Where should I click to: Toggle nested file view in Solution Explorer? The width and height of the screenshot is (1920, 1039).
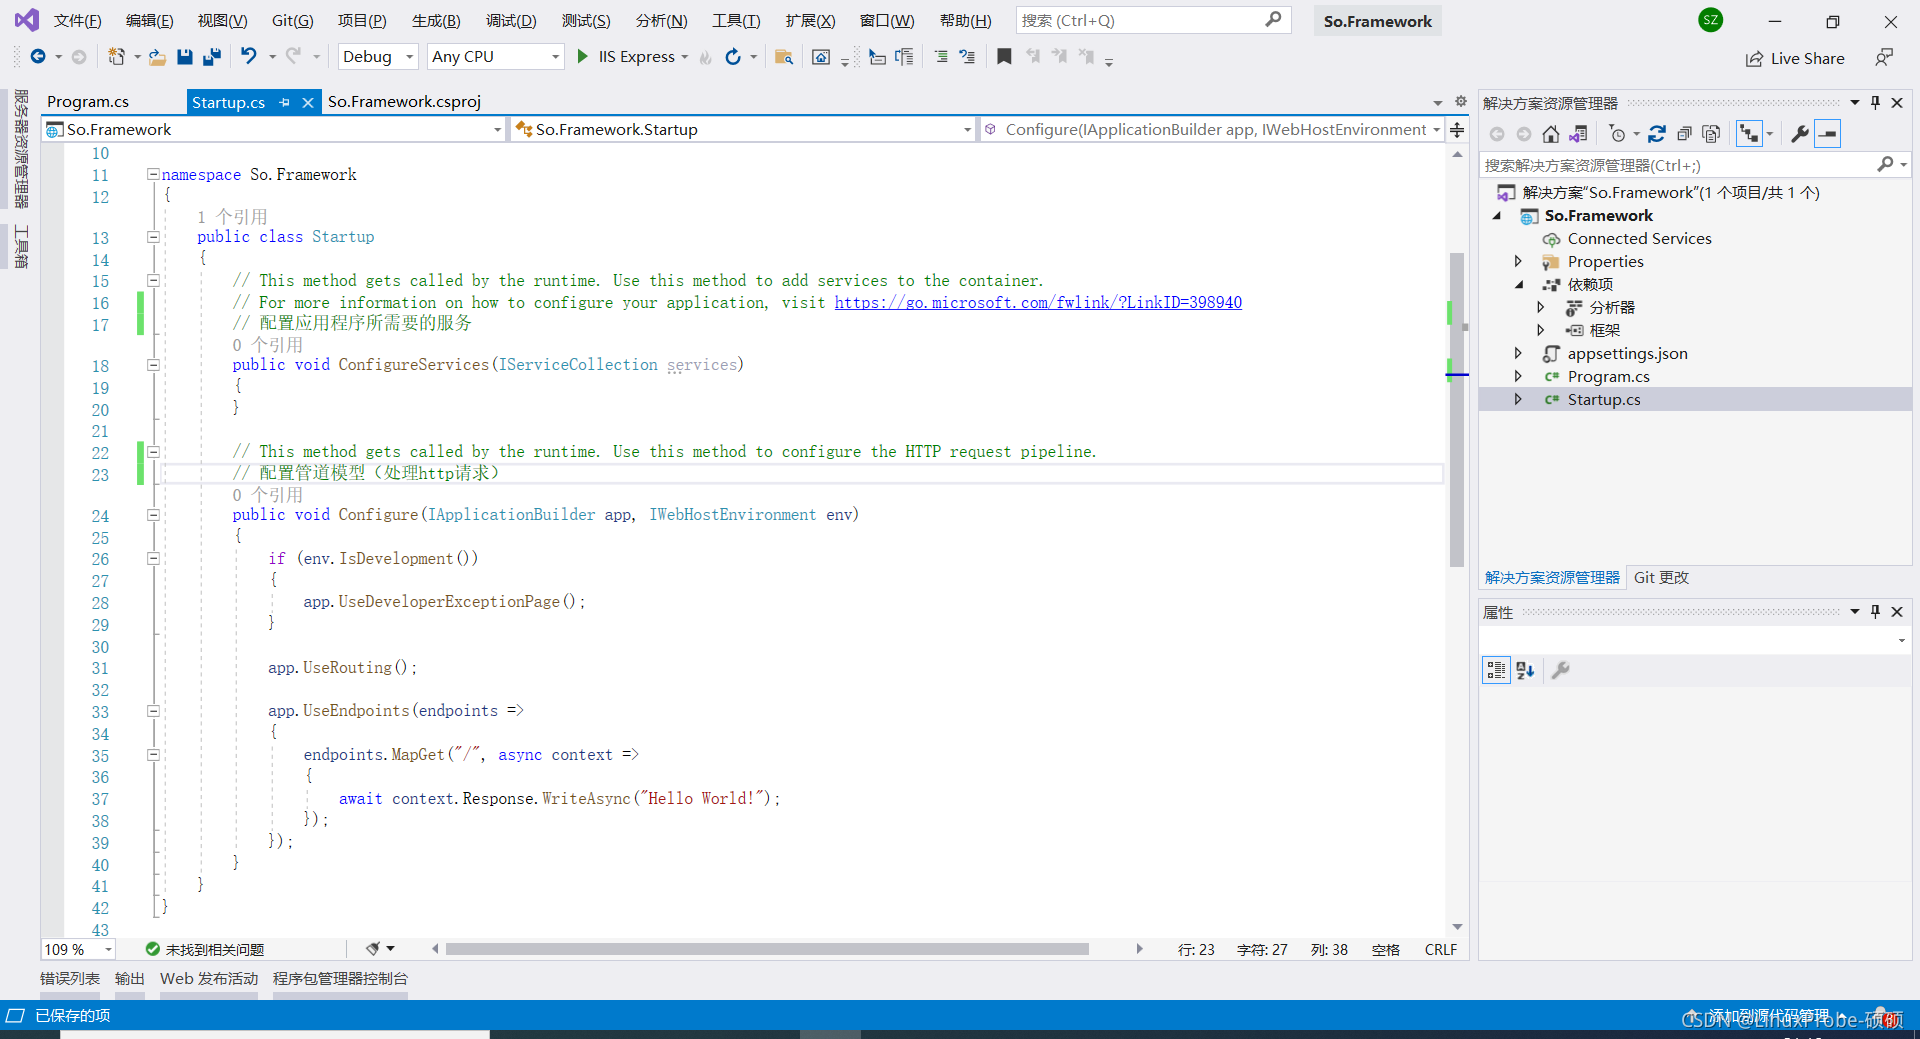[1749, 134]
